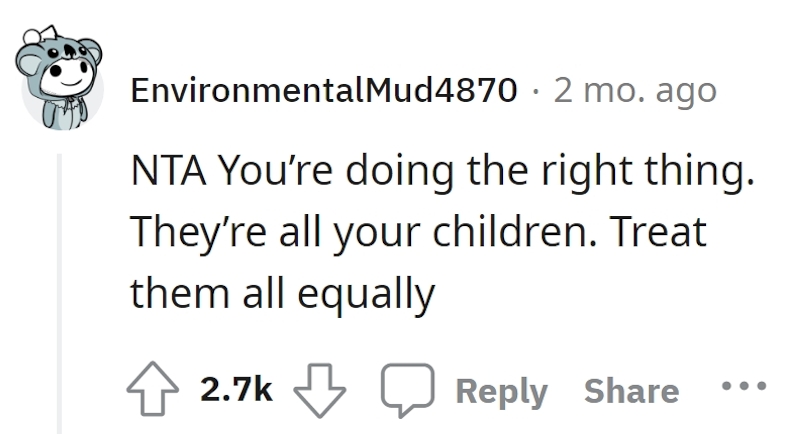Downvote the NTA comment
The height and width of the screenshot is (434, 800).
coord(319,391)
